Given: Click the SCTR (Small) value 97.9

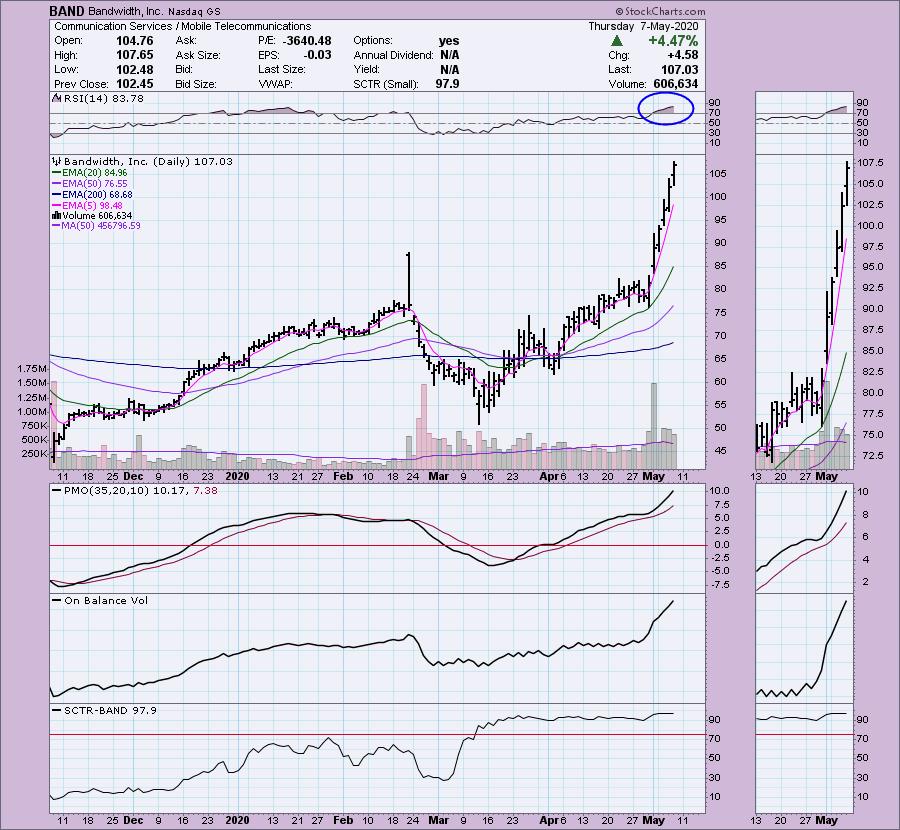Looking at the screenshot, I should point(447,84).
